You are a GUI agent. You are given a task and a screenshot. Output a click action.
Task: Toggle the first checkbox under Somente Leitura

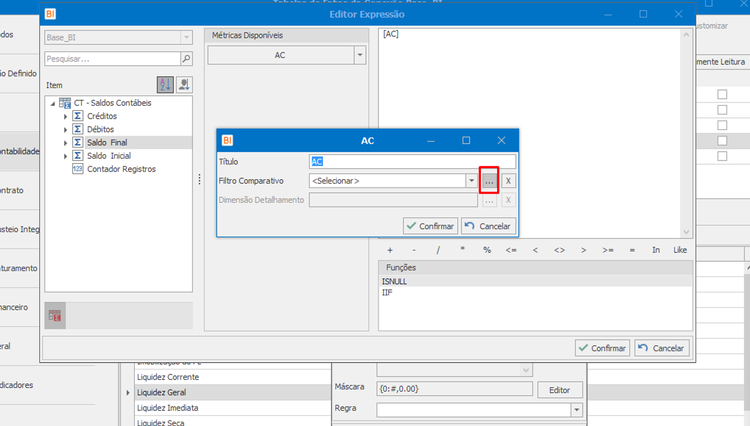722,94
